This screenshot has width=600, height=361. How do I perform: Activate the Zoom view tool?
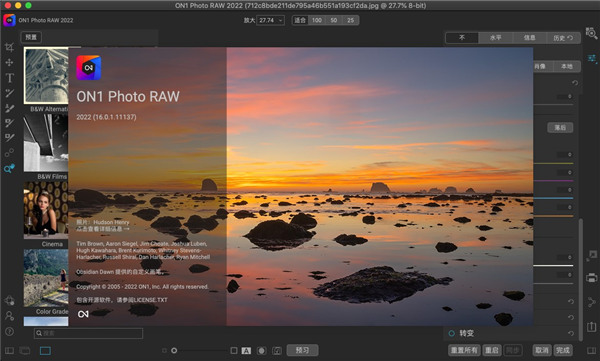tap(9, 168)
